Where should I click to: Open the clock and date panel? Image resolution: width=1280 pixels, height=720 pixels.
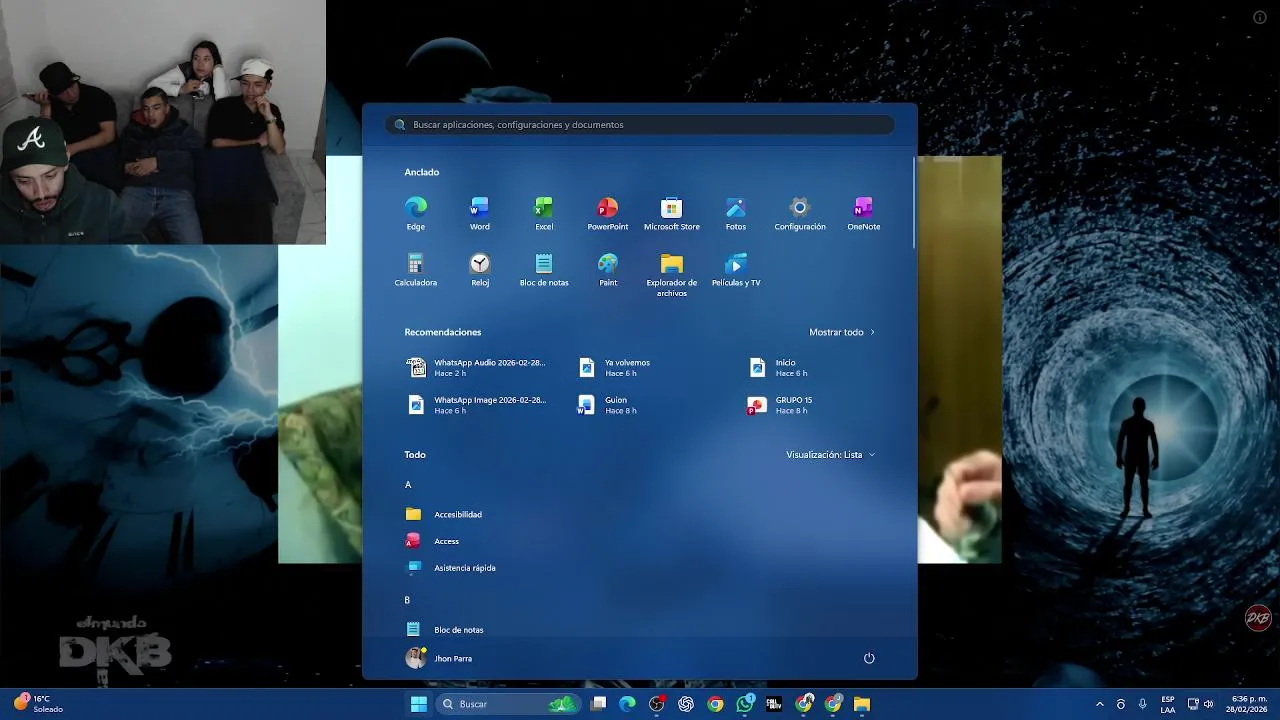point(1249,704)
